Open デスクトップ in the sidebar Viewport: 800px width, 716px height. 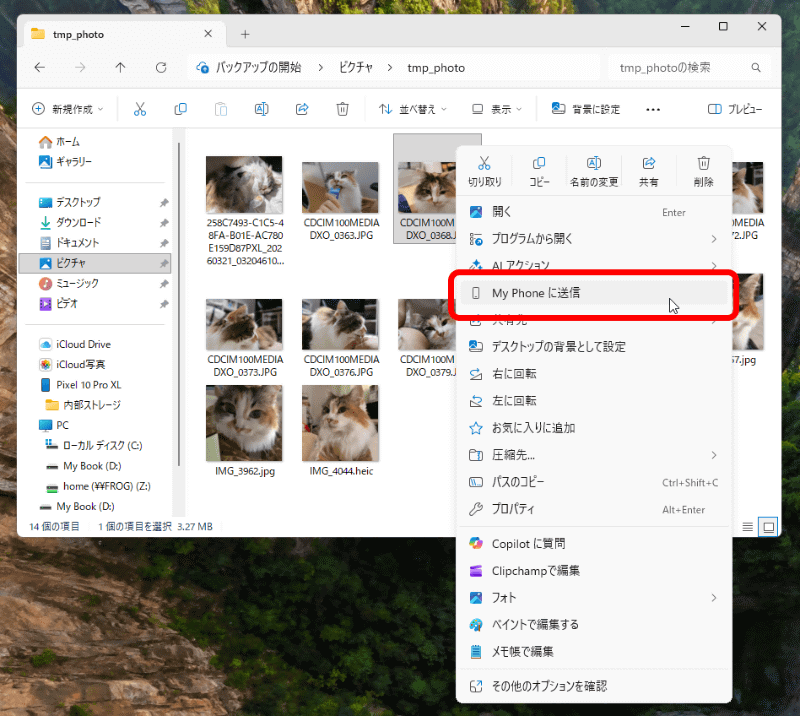95,203
